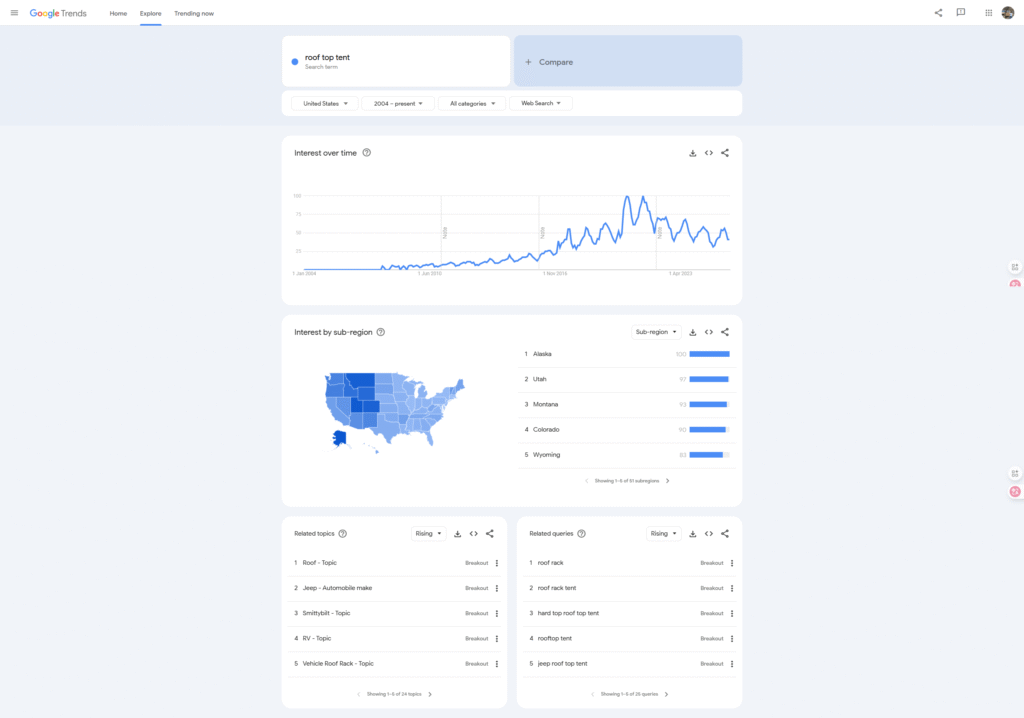
Task: Share the Interest over time chart
Action: (725, 153)
